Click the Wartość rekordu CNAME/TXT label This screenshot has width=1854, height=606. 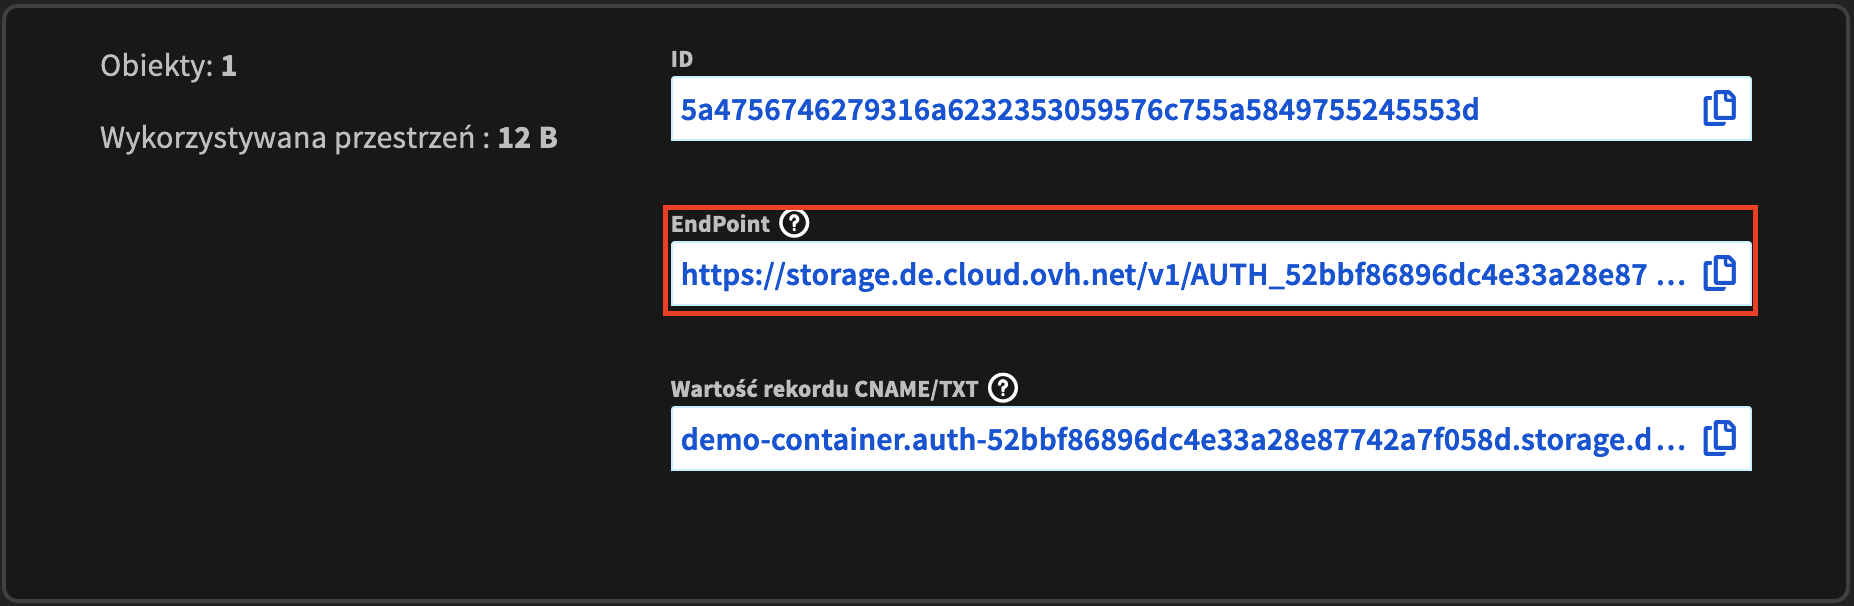[x=824, y=389]
